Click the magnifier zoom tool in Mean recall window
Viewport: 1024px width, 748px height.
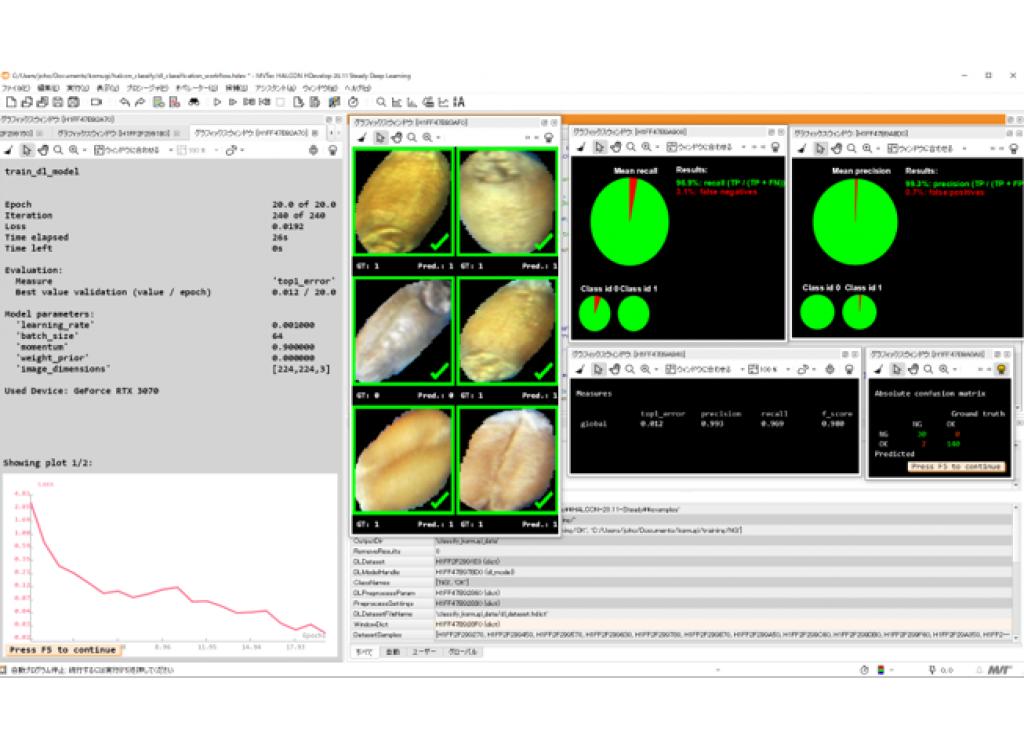pos(629,147)
